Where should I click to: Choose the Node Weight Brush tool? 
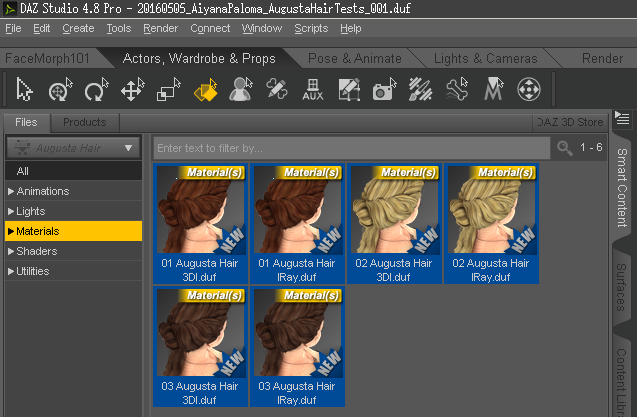tap(420, 89)
